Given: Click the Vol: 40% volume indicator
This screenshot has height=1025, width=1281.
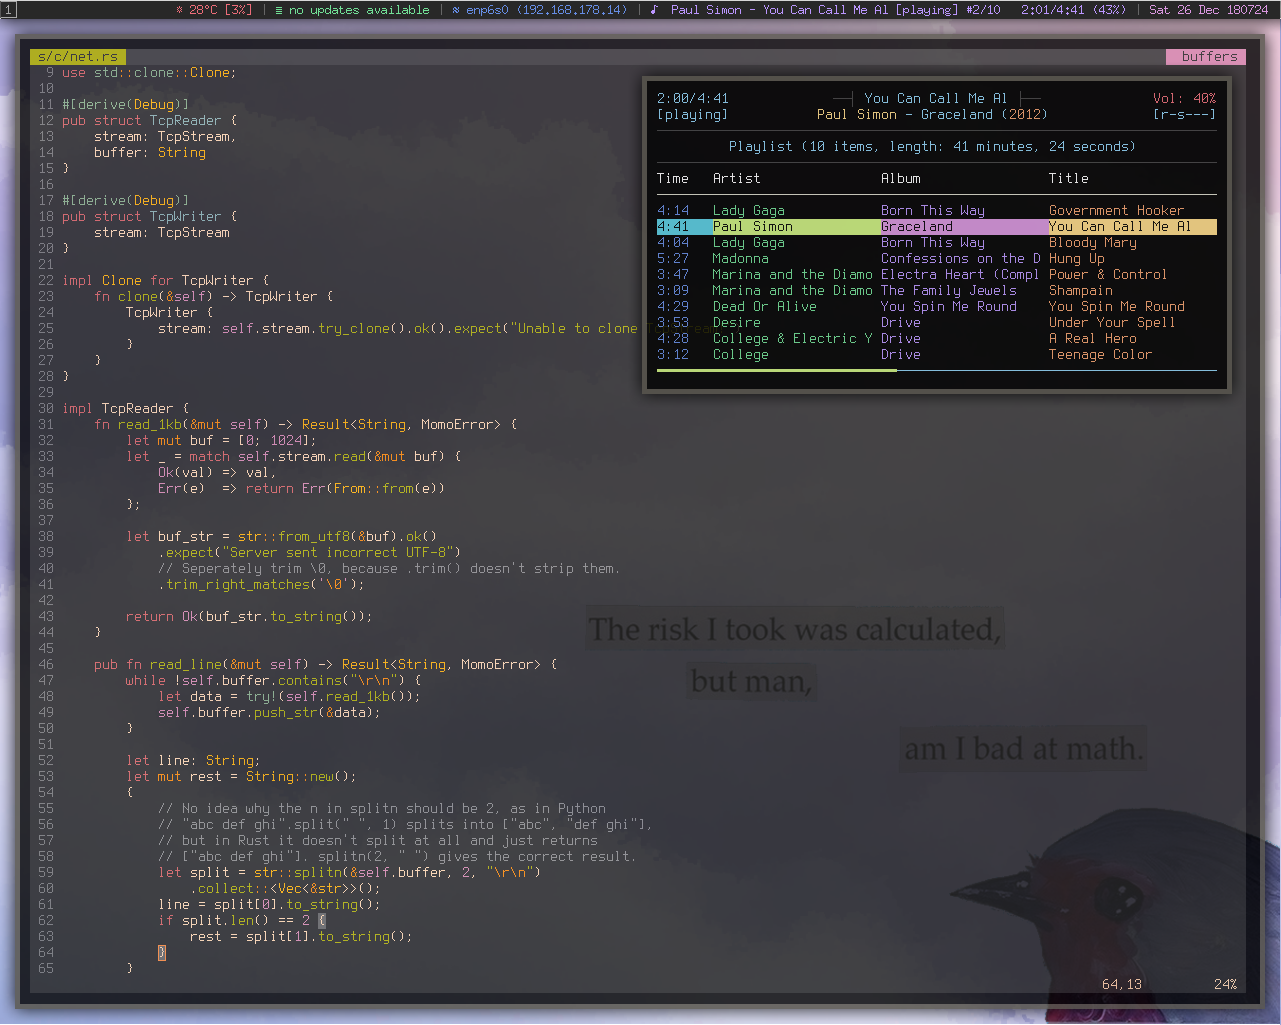Looking at the screenshot, I should (1184, 98).
